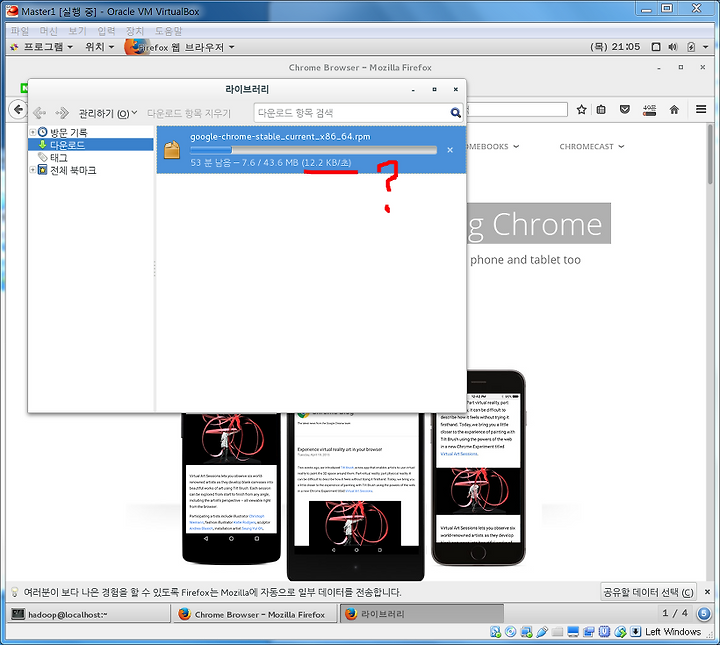720x645 pixels.
Task: Click the blue notification count badge 5
Action: pyautogui.click(x=704, y=613)
